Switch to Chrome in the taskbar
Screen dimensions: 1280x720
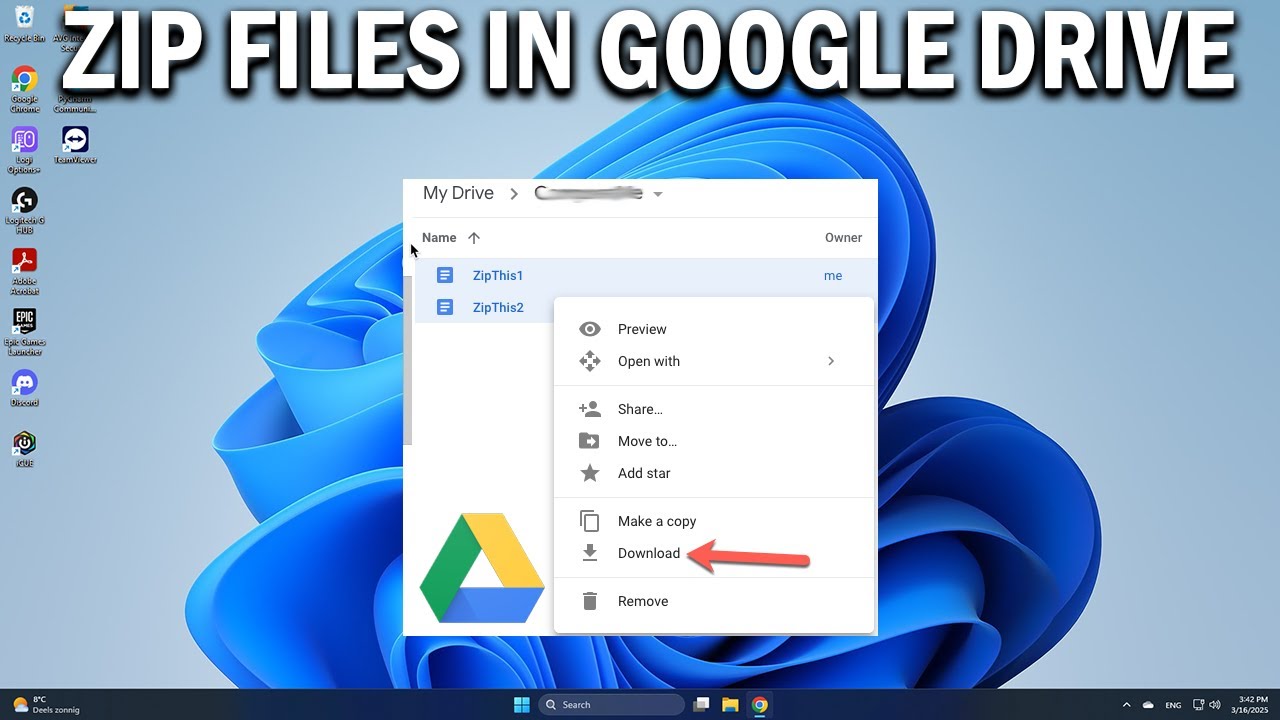tap(759, 705)
